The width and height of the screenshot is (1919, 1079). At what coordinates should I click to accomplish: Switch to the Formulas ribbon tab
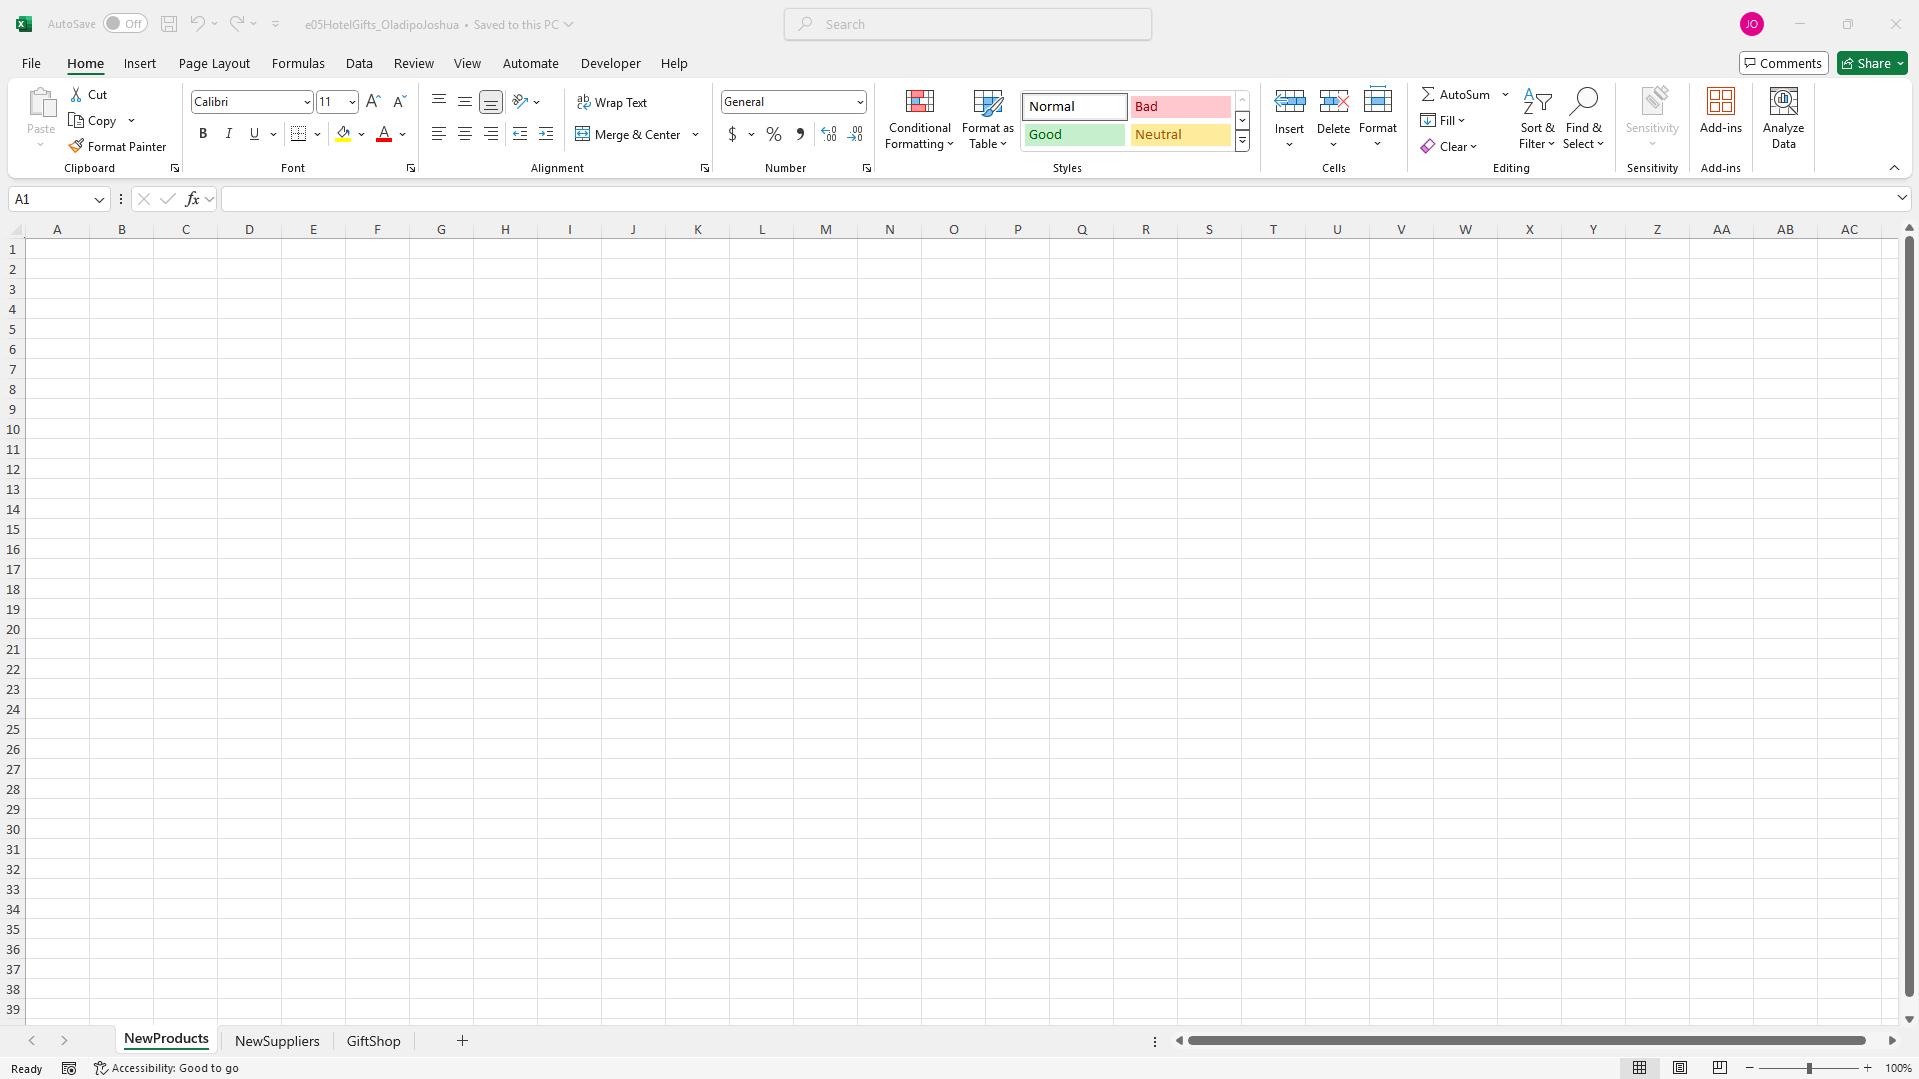tap(298, 63)
